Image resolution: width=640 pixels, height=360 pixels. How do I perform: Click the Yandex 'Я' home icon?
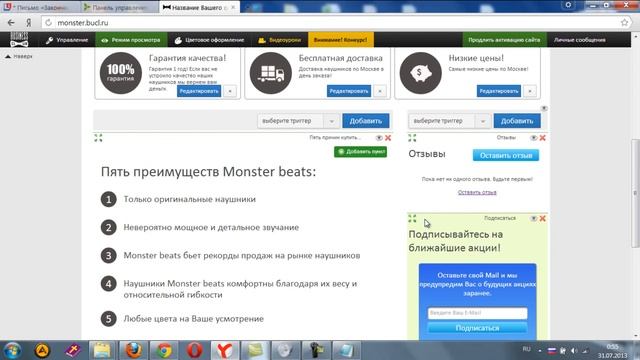(29, 23)
